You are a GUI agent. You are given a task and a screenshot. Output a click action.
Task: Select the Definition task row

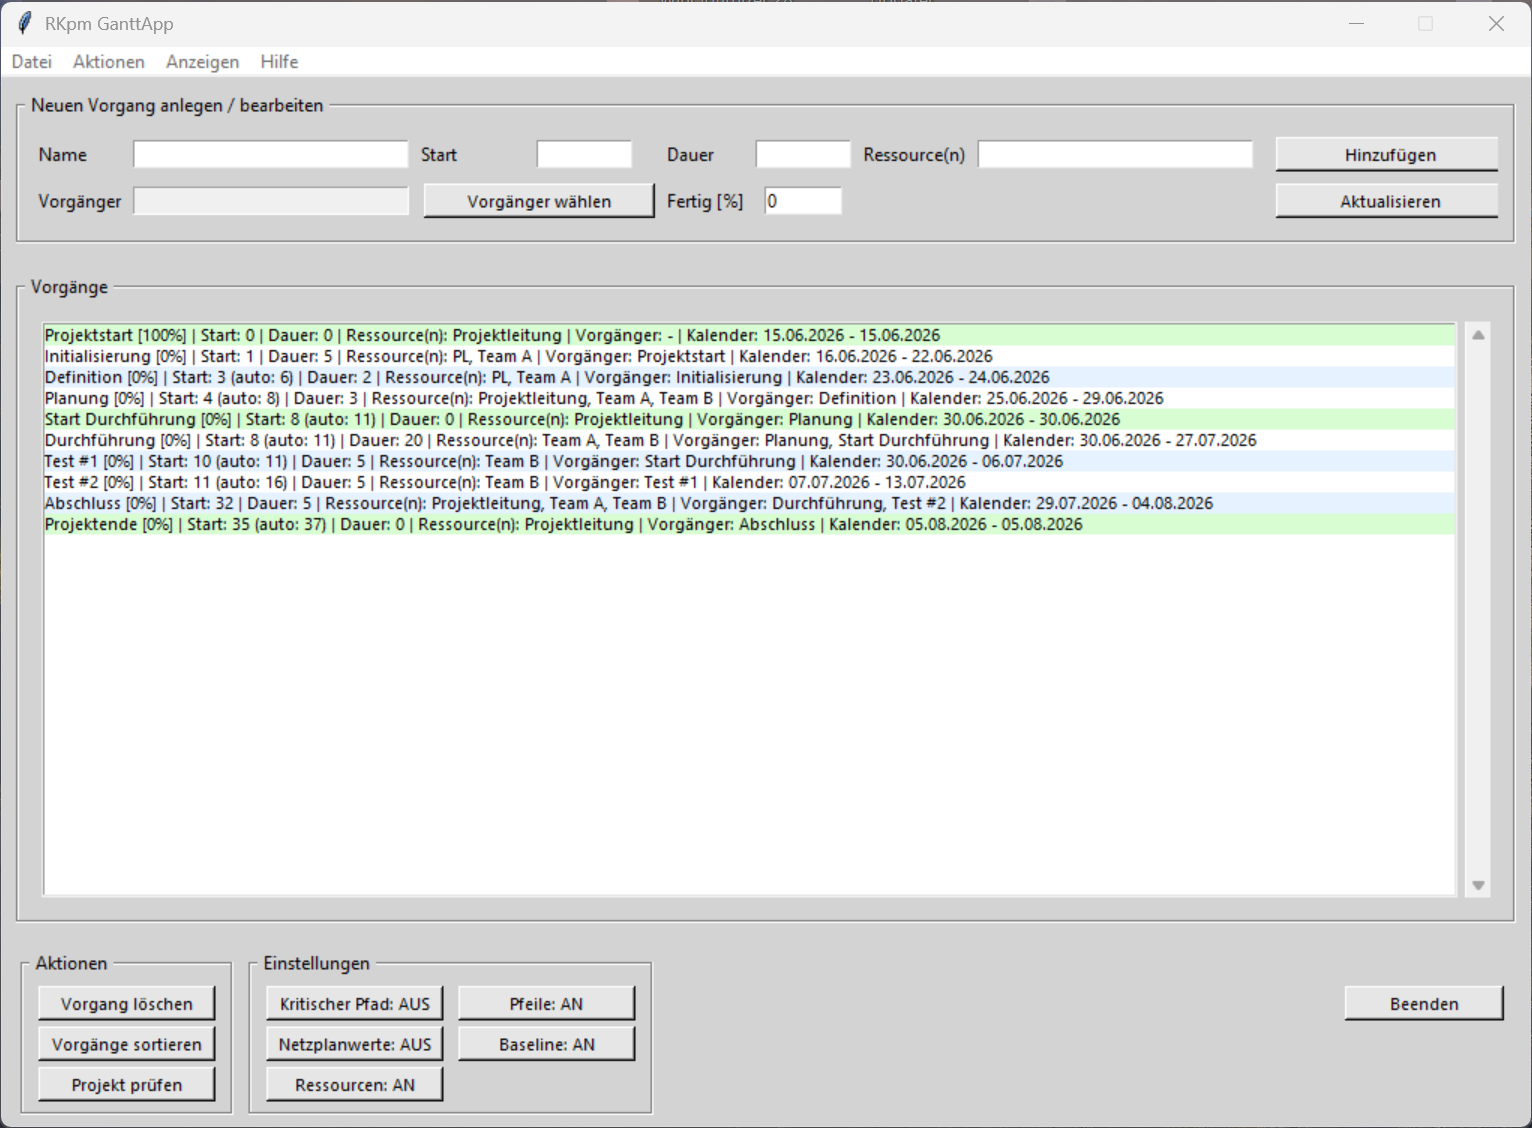749,377
